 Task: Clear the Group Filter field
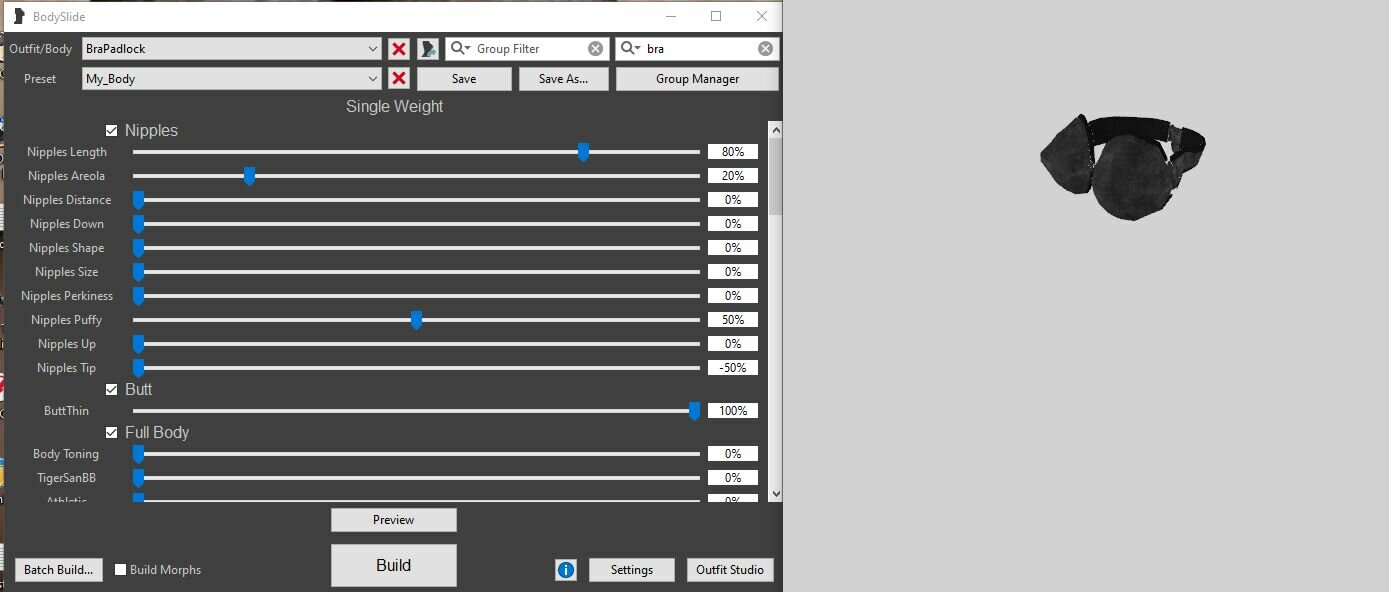click(x=595, y=48)
